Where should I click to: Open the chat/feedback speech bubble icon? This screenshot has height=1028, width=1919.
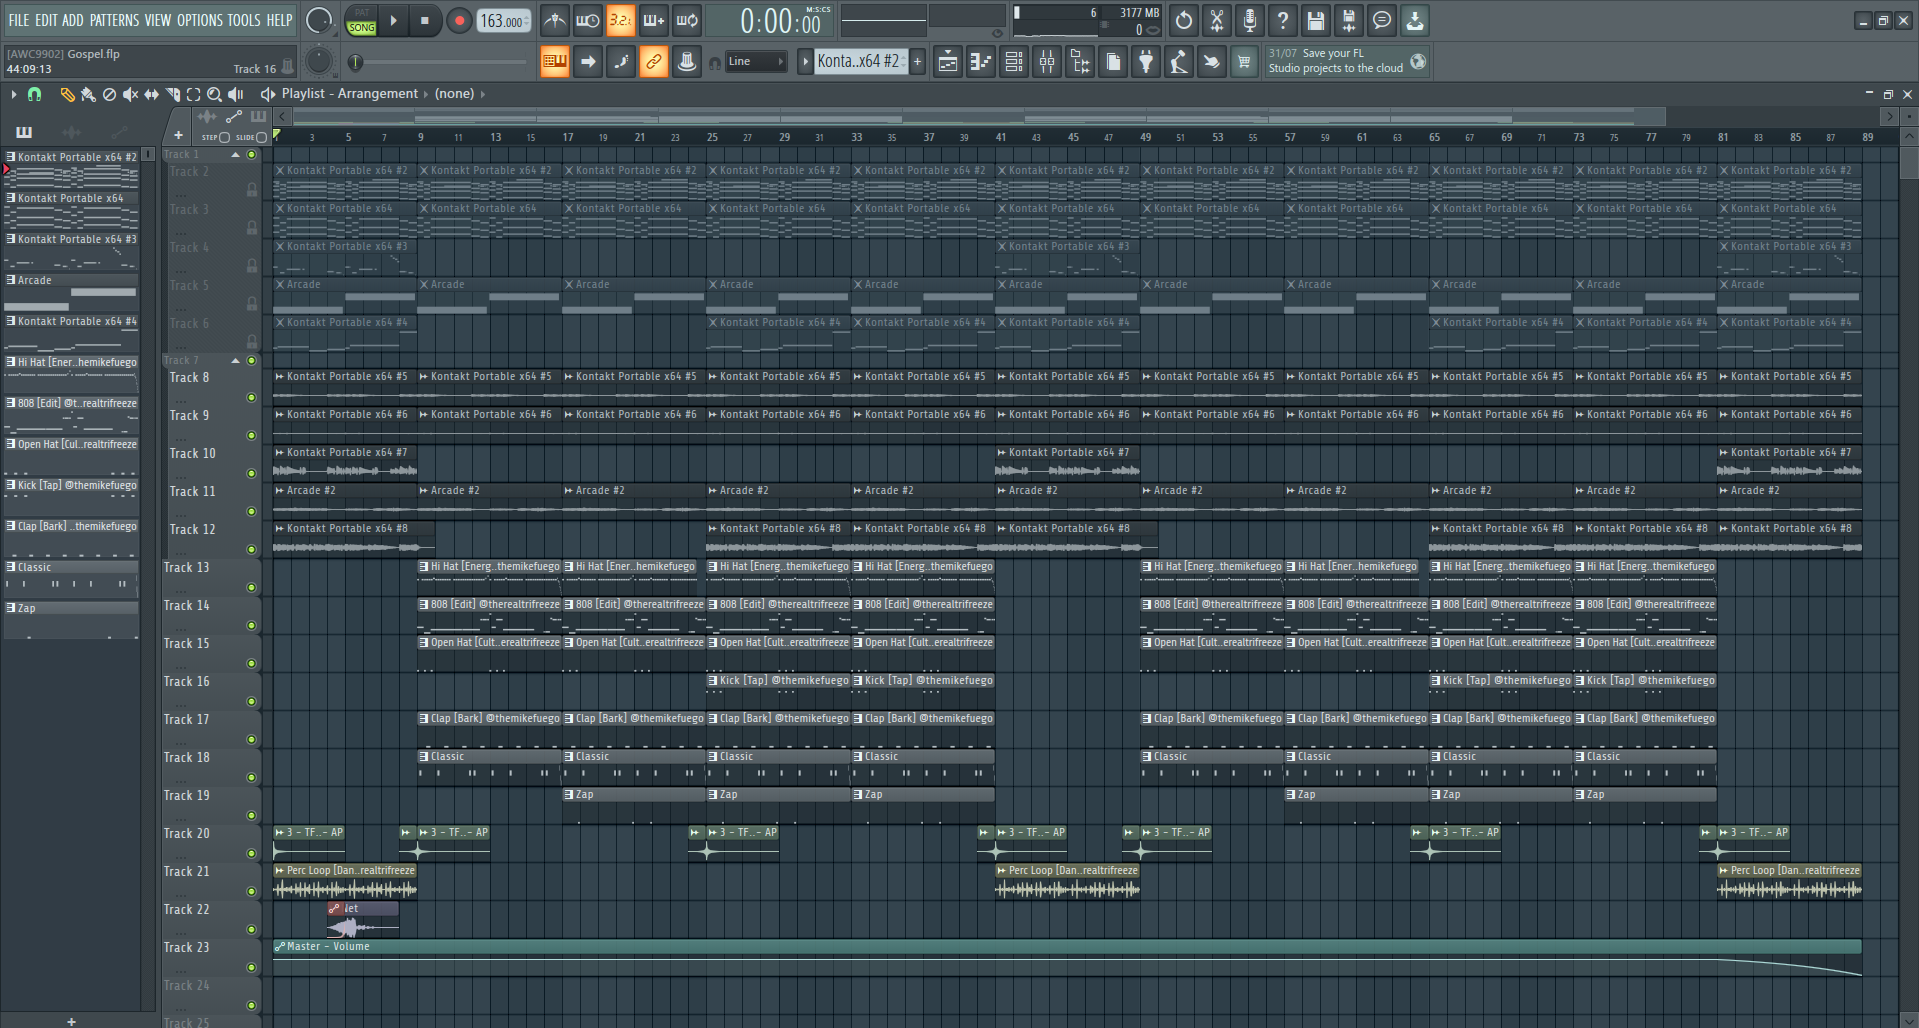(1382, 20)
